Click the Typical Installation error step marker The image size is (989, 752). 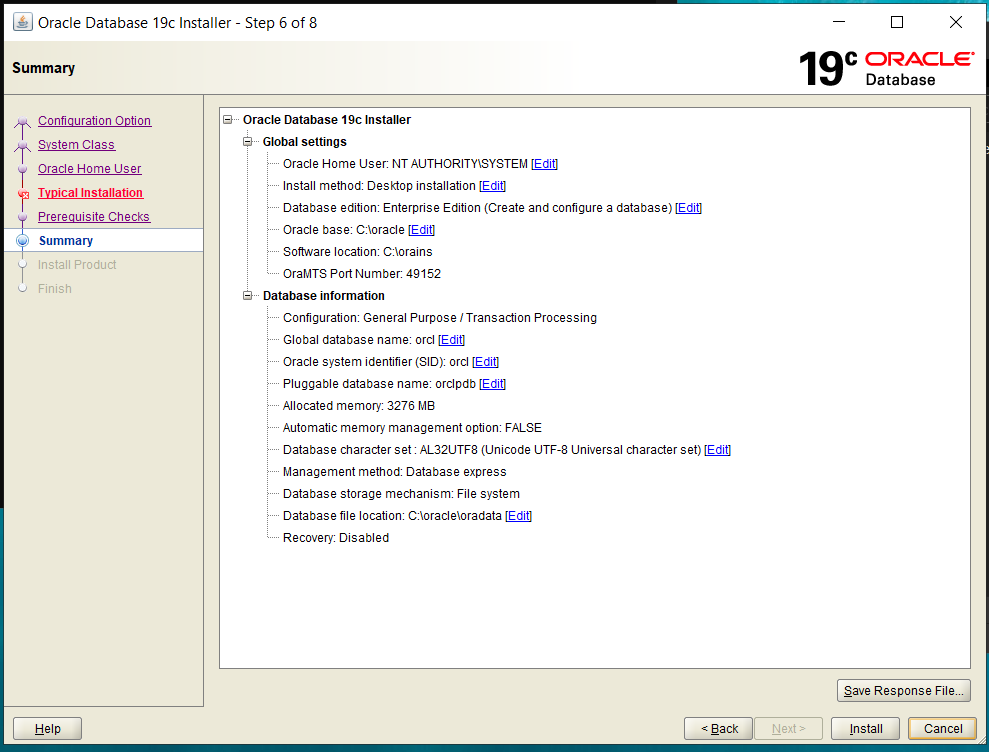[x=23, y=194]
